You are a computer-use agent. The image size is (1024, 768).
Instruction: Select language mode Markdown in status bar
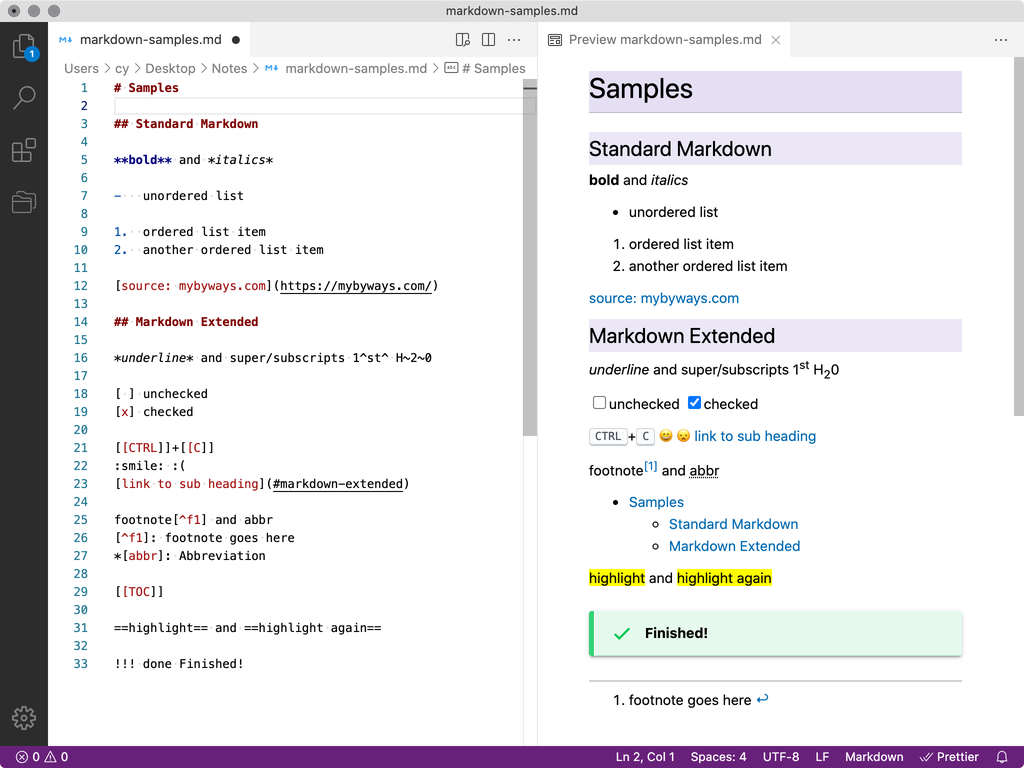pyautogui.click(x=874, y=757)
